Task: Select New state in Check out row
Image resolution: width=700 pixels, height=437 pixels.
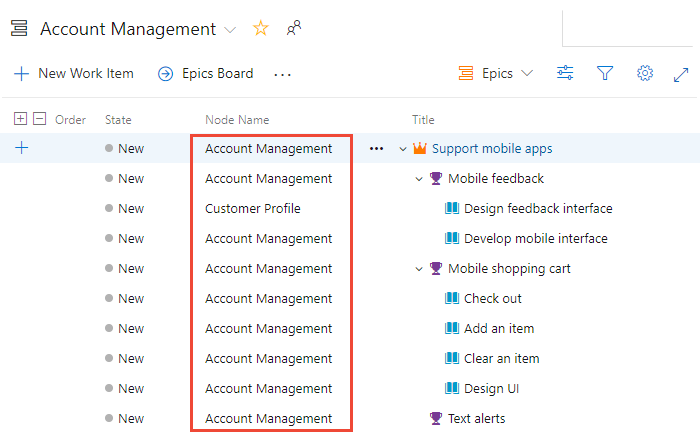Action: tap(125, 298)
